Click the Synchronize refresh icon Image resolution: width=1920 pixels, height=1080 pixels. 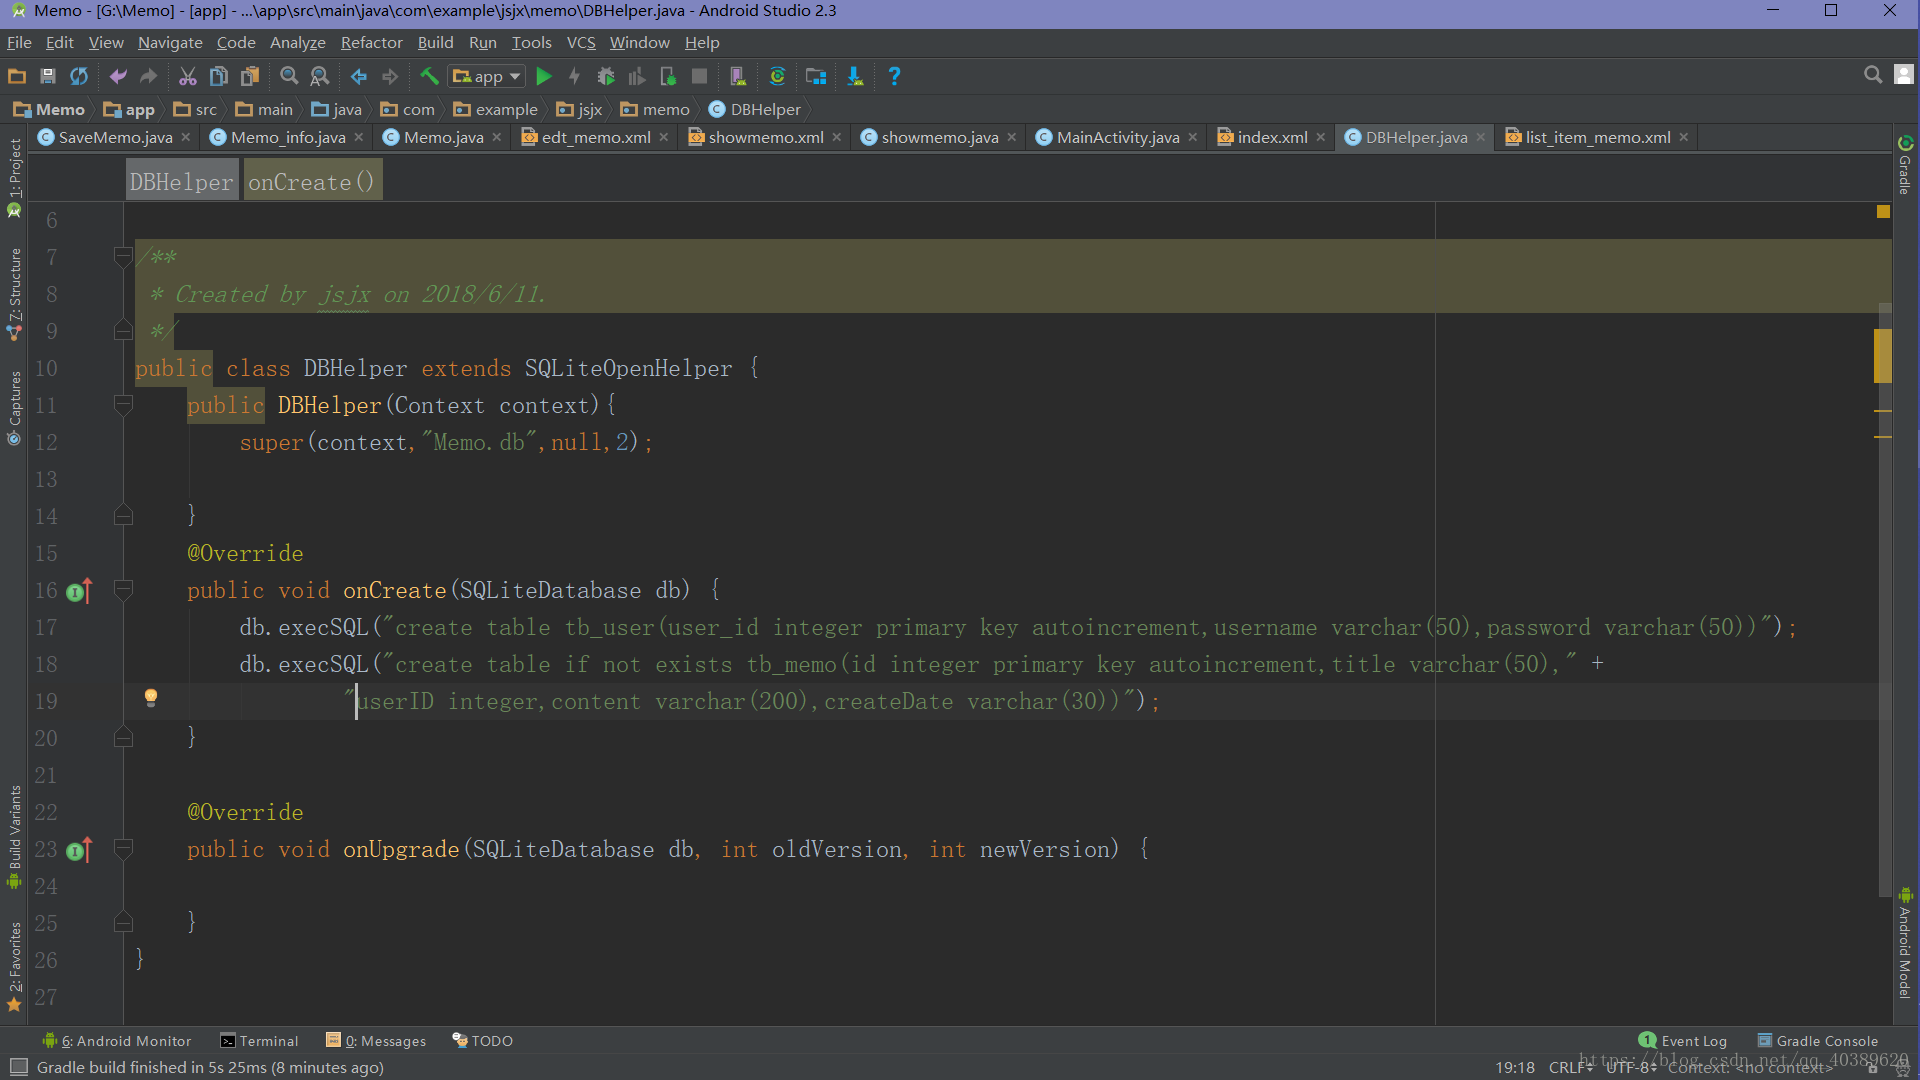tap(79, 76)
